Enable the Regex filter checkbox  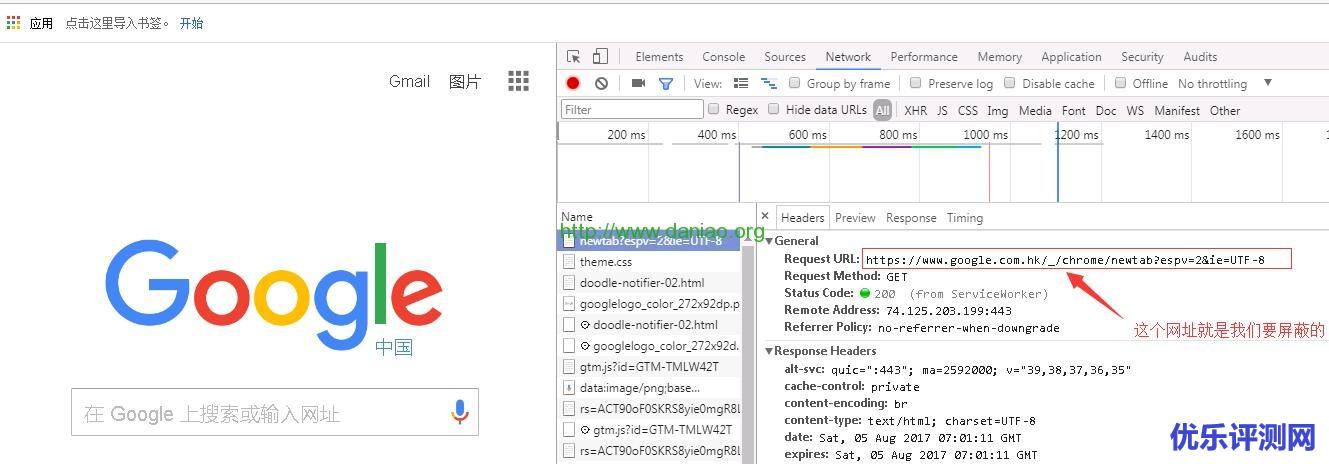tap(714, 109)
